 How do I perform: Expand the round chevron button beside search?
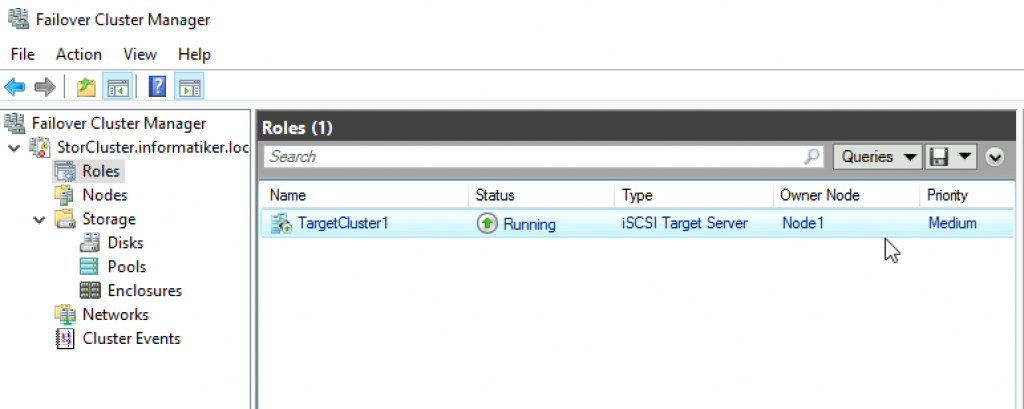(995, 157)
